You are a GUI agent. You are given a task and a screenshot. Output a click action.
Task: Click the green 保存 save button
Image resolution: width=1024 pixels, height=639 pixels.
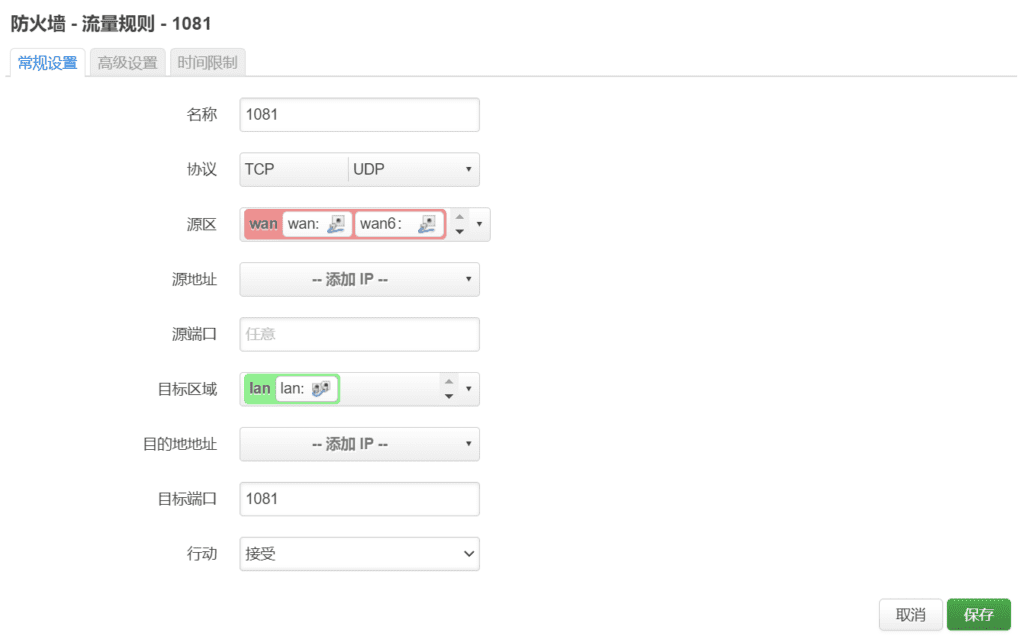(978, 614)
